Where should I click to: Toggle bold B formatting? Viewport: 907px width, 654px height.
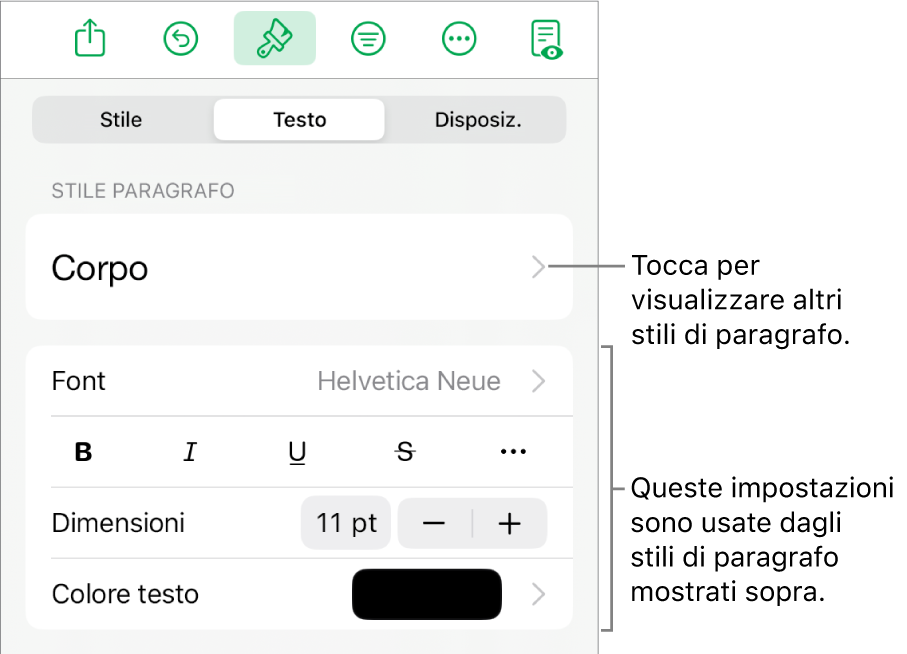pos(83,452)
